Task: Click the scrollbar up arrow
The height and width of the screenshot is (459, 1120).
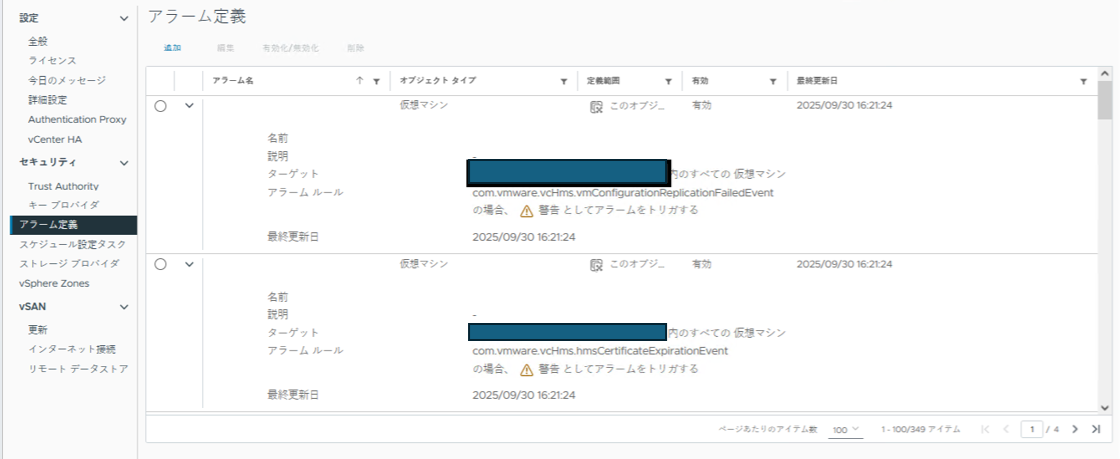Action: (1104, 74)
